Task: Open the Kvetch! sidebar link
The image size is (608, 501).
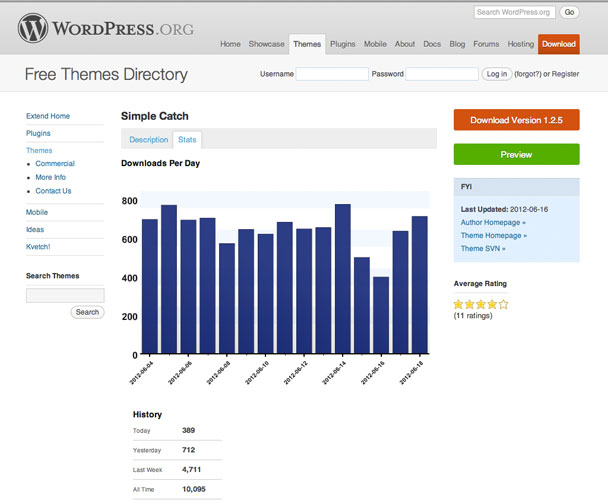Action: pos(38,247)
